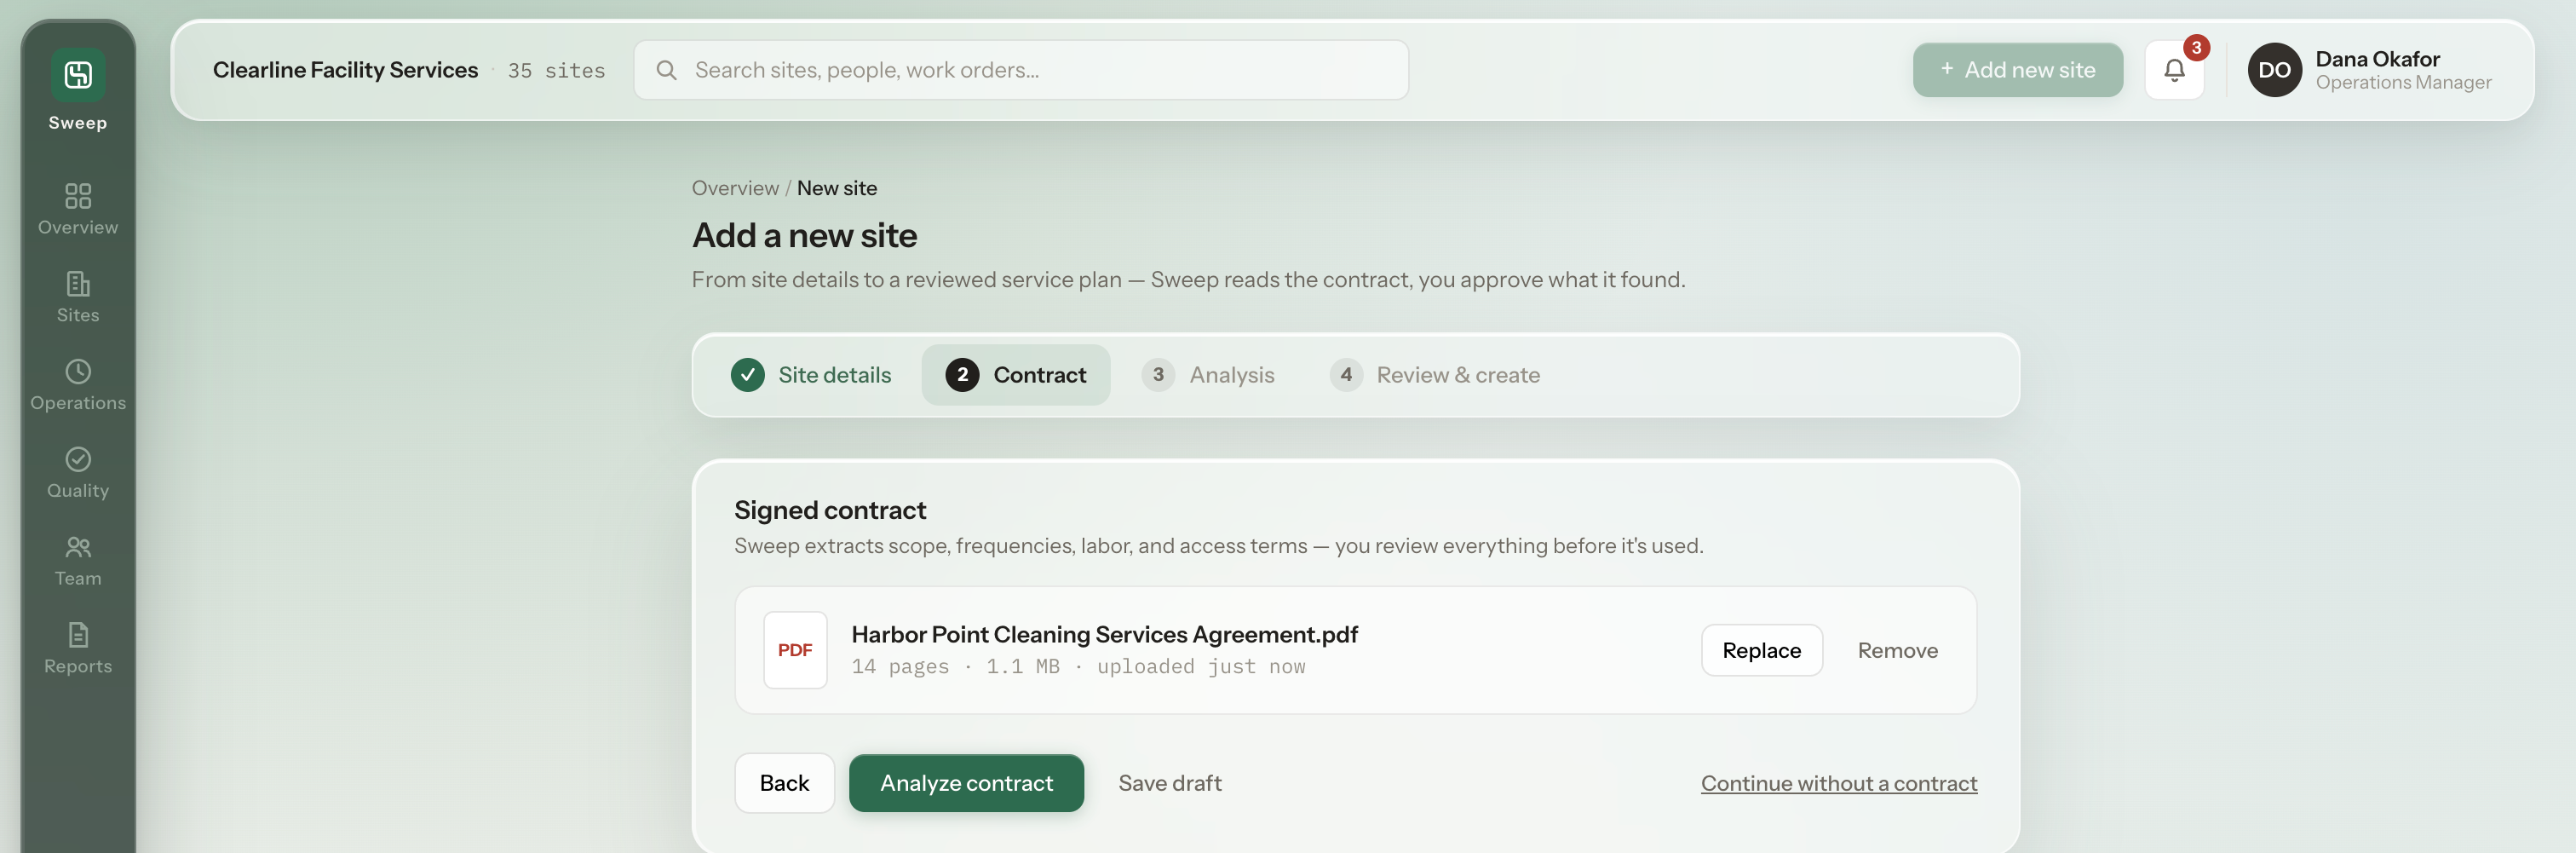Focus the search sites, people, work orders field

[x=1021, y=70]
